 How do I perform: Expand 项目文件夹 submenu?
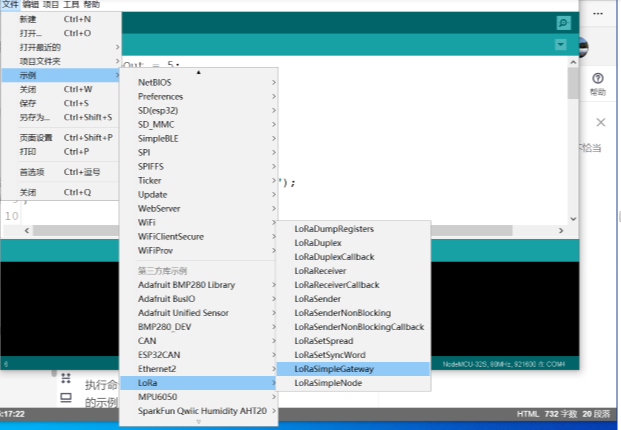(x=61, y=61)
